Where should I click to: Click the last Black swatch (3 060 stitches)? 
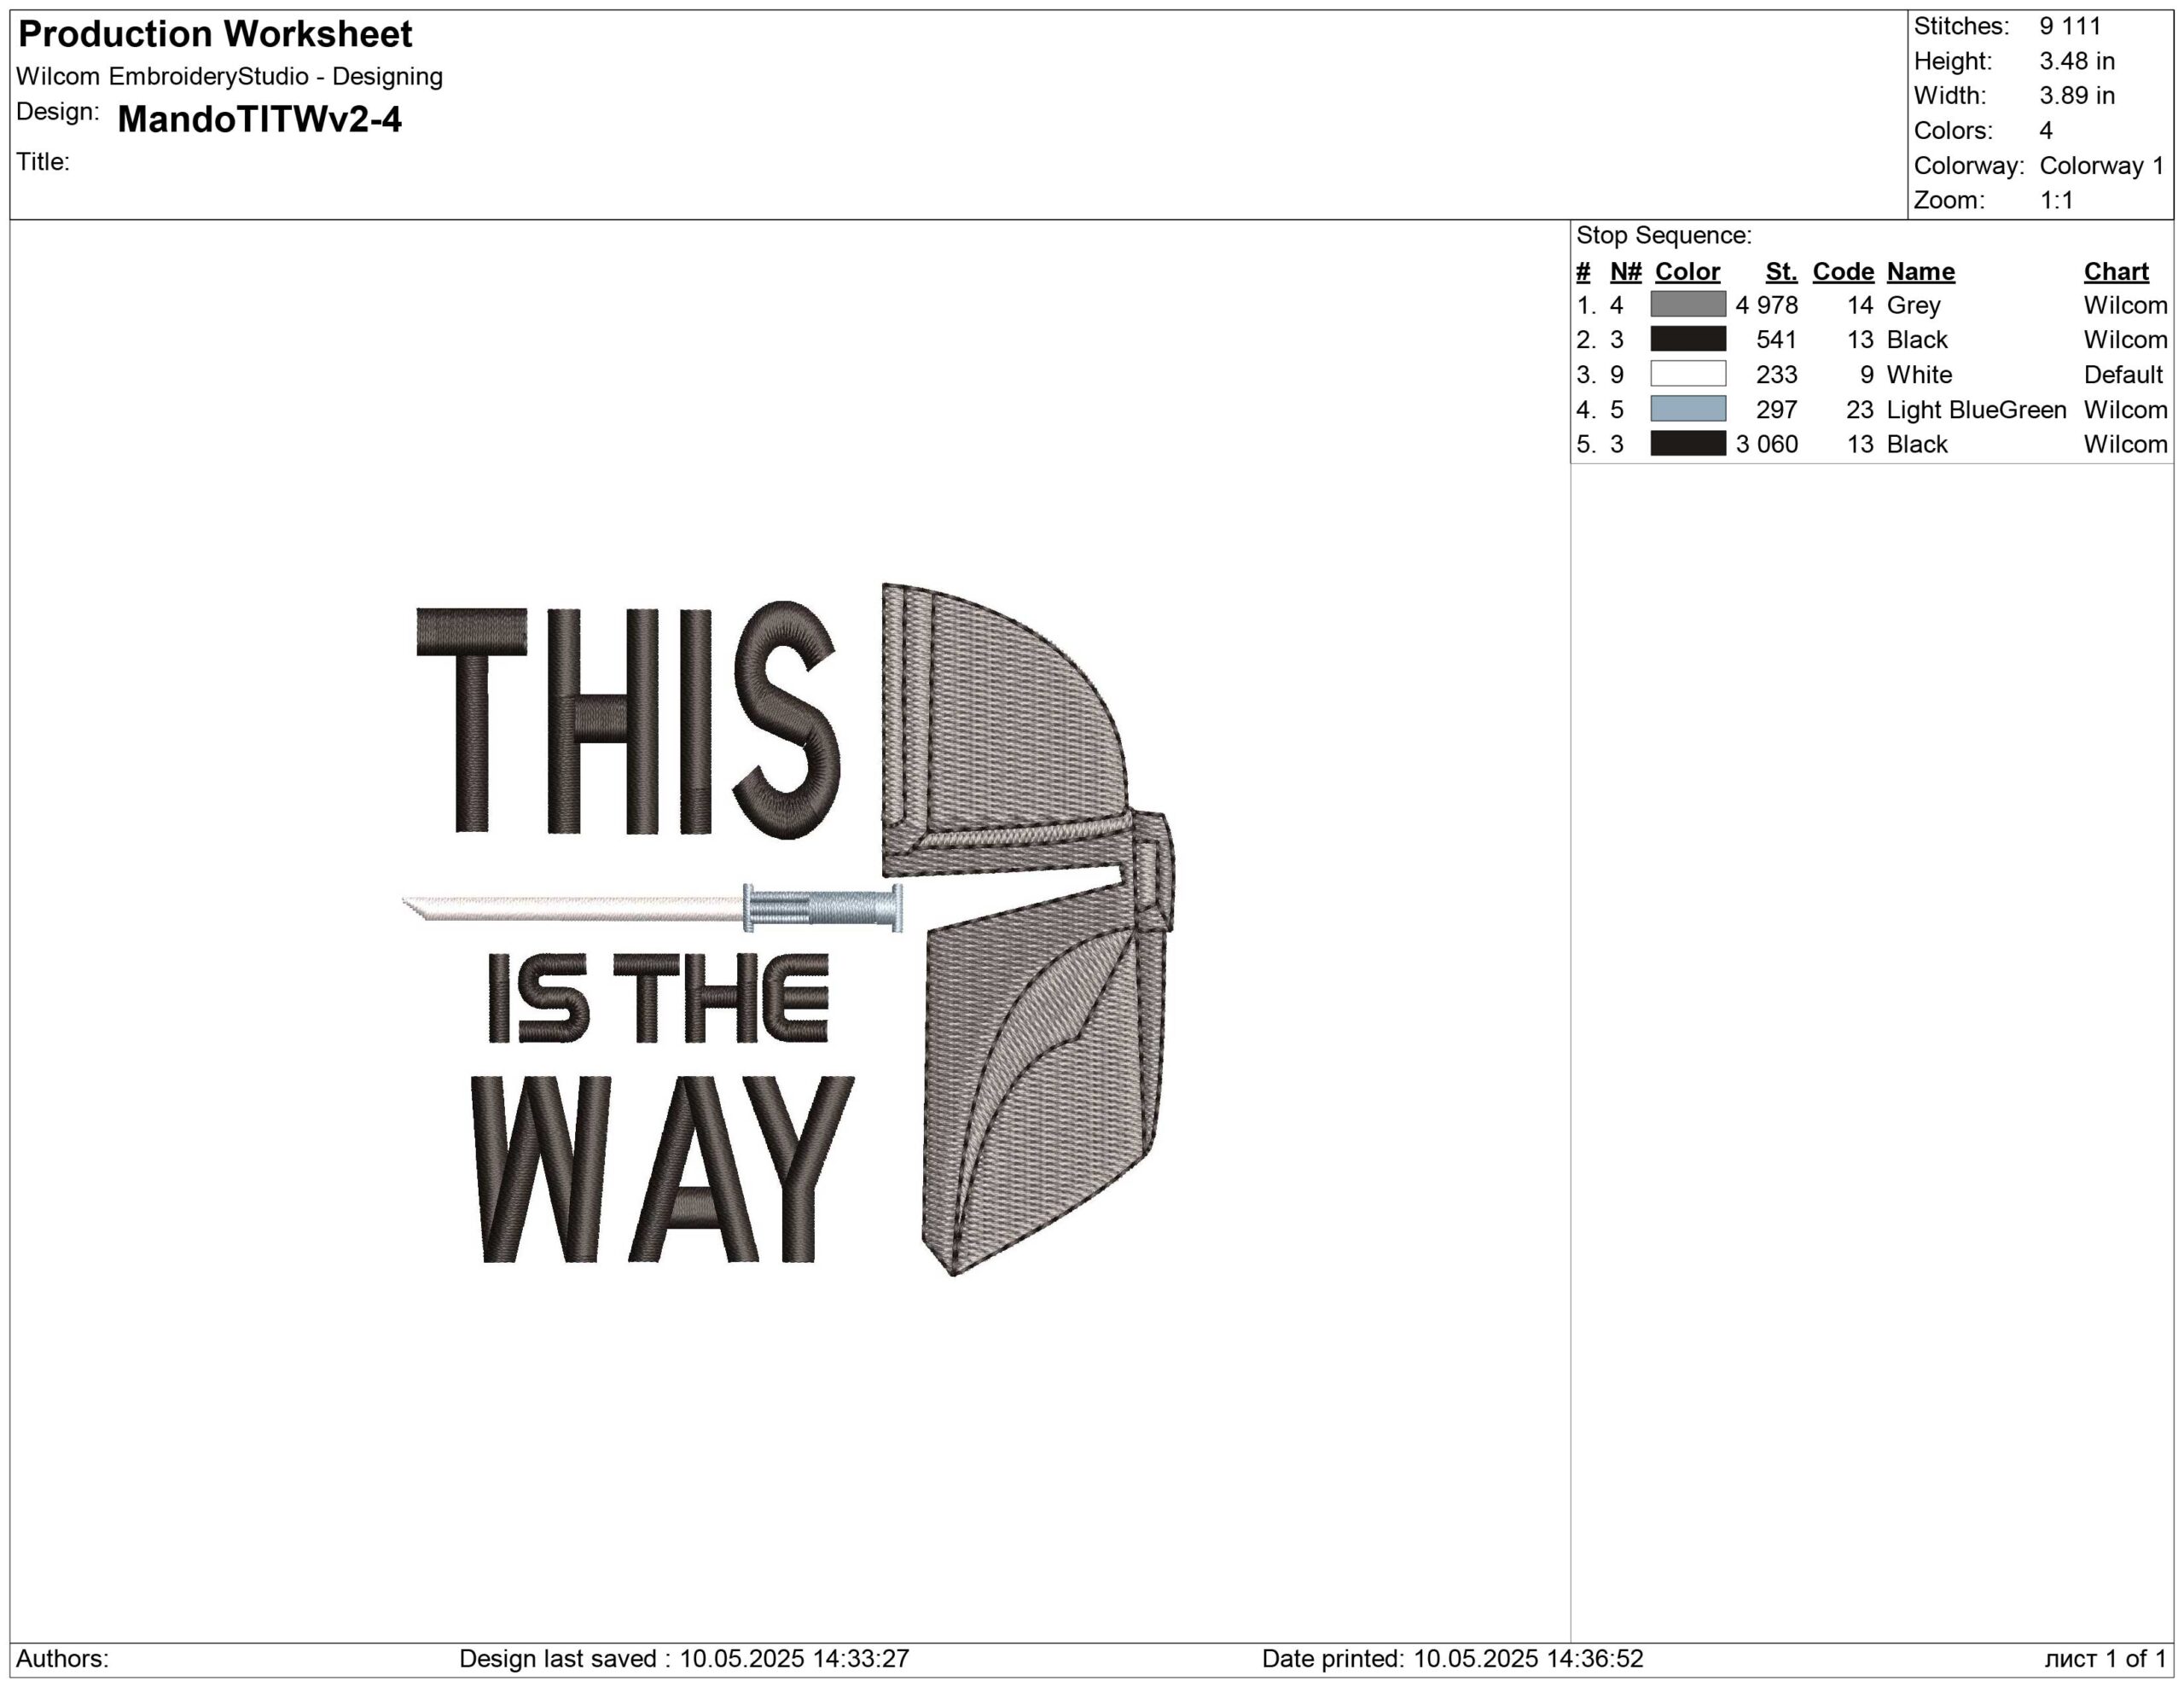click(x=1687, y=443)
